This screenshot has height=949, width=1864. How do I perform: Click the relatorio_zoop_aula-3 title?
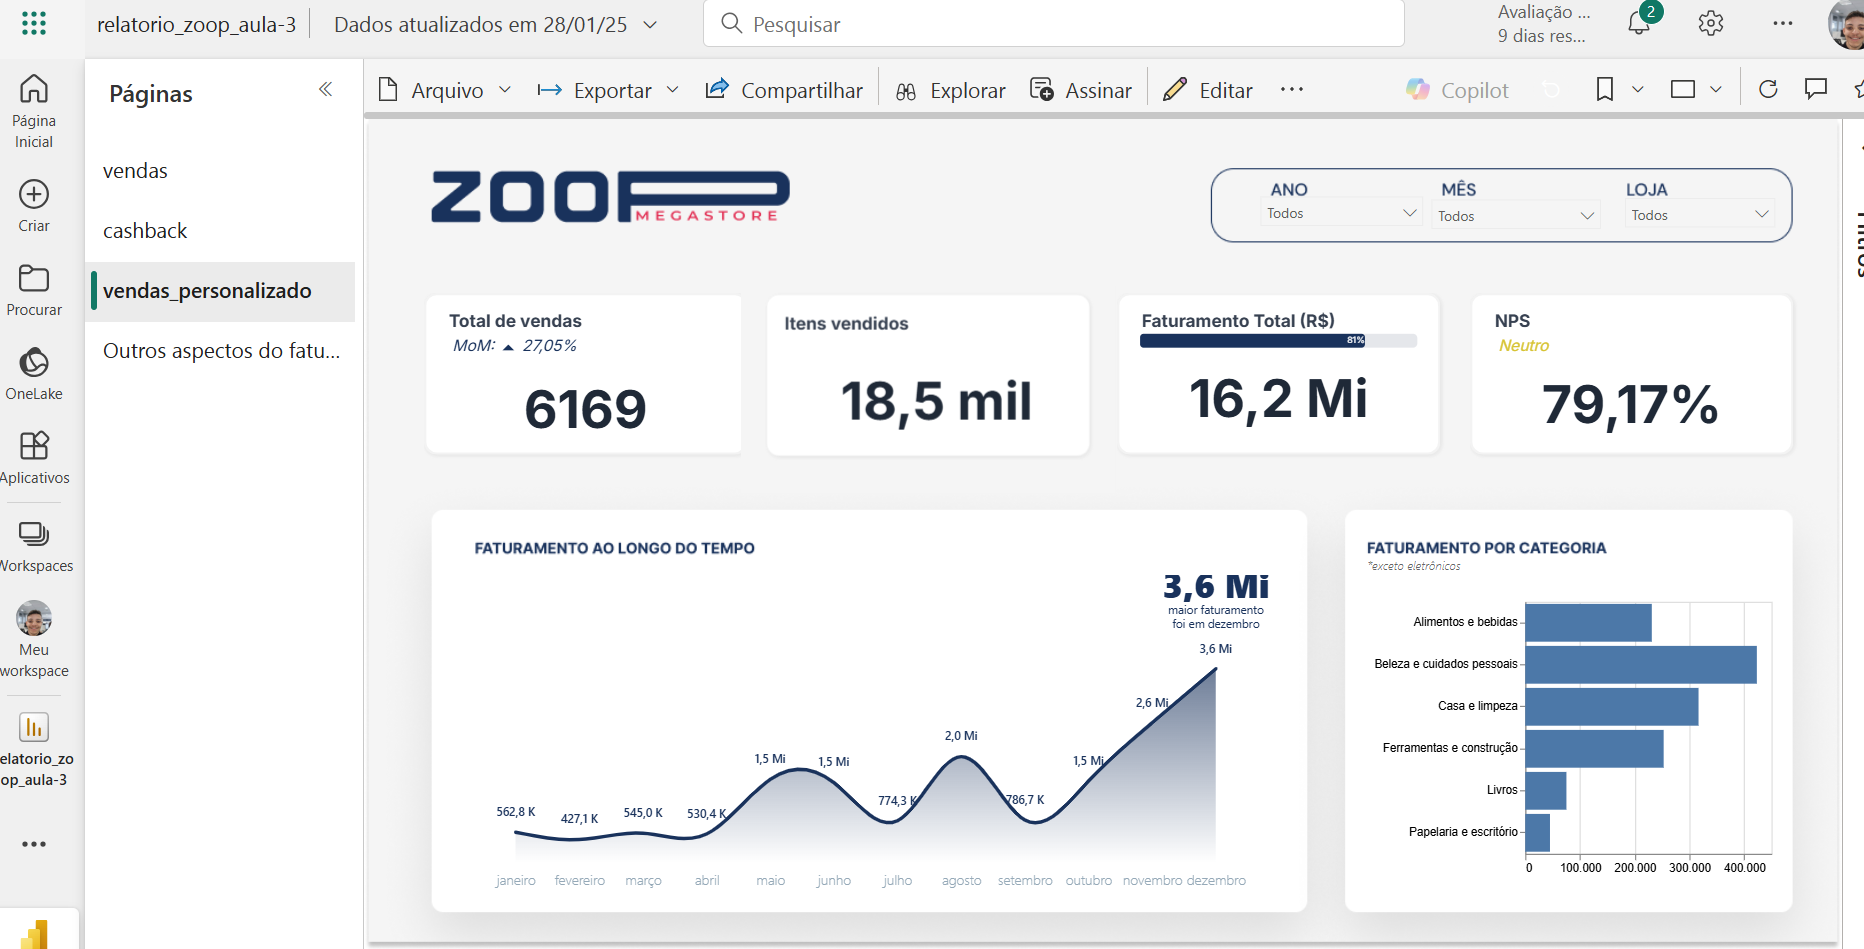196,25
